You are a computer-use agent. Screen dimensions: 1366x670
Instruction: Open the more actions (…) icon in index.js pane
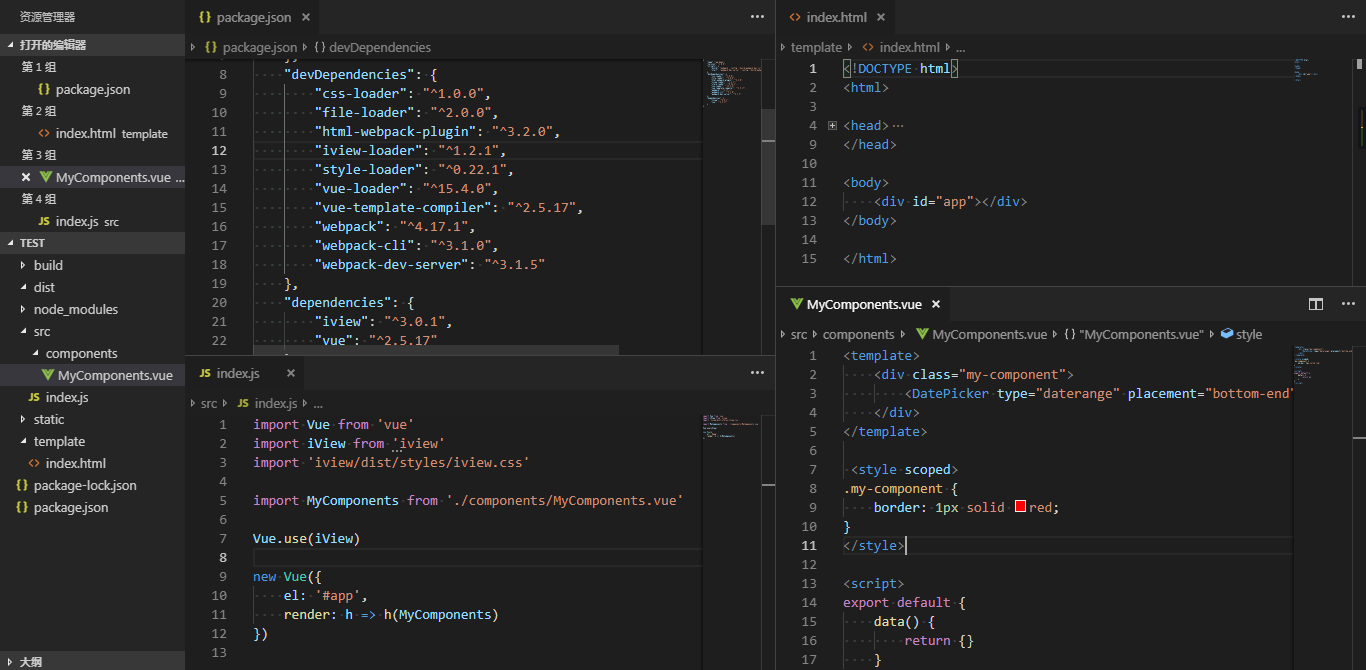757,372
